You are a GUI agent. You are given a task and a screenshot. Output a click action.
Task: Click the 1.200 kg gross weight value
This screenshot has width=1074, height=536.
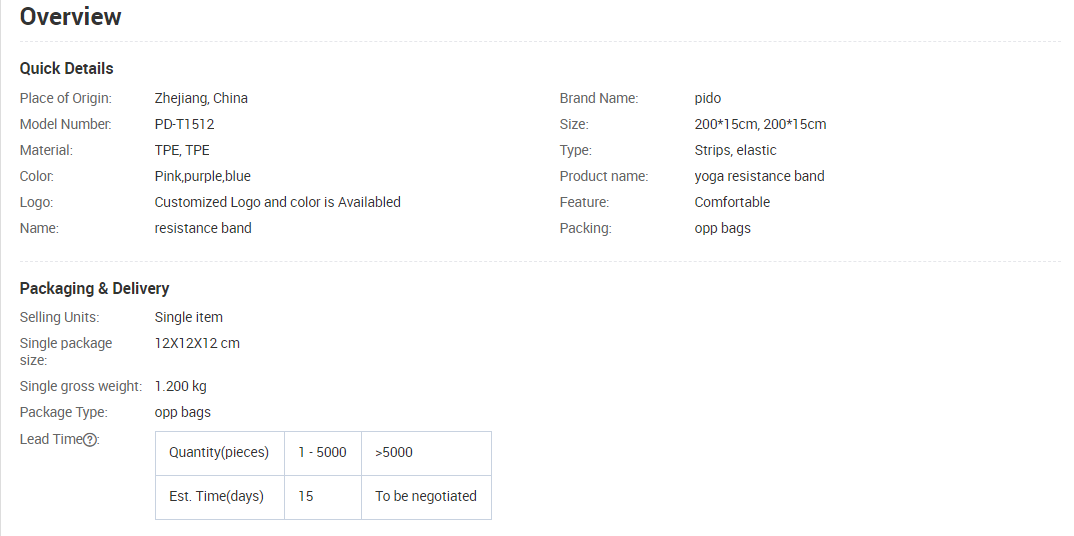pyautogui.click(x=180, y=387)
